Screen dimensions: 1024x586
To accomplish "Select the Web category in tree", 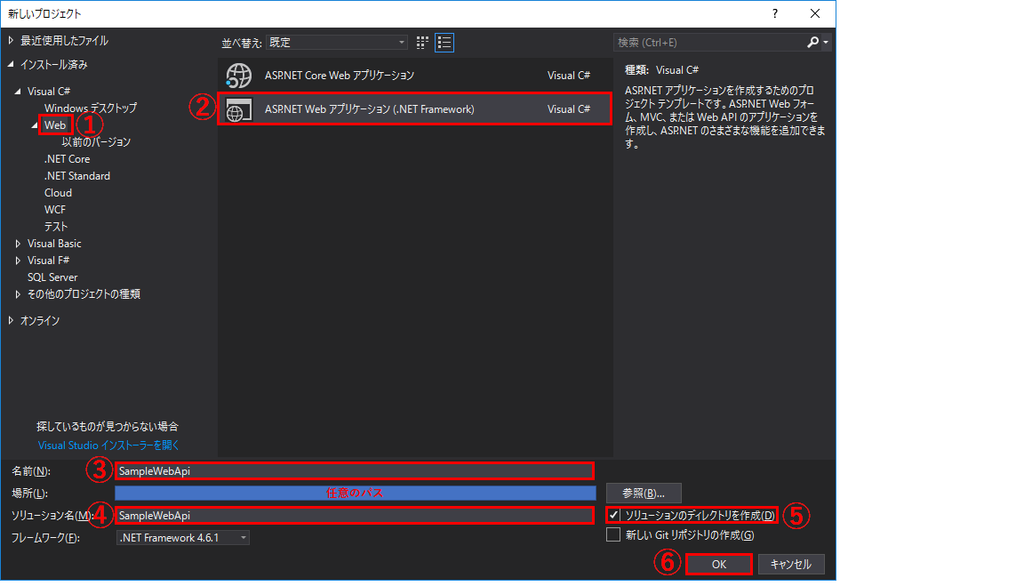I will click(x=55, y=125).
